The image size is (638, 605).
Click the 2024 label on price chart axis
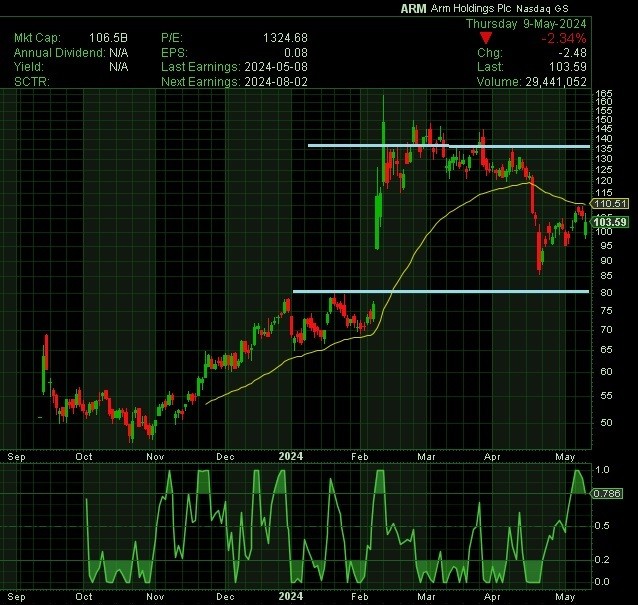(291, 456)
